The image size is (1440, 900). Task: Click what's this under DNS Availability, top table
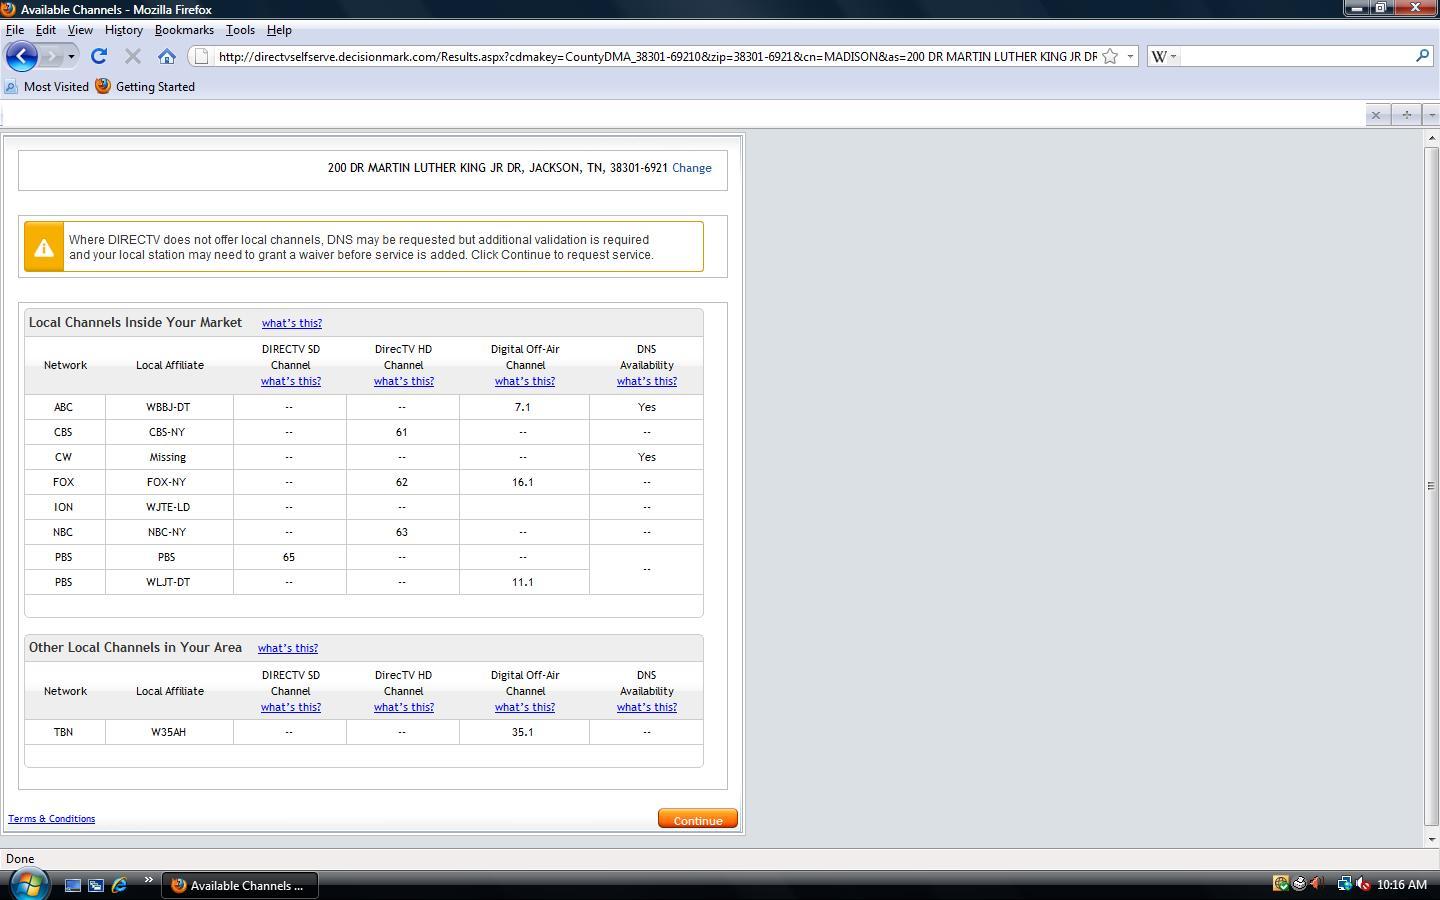647,381
